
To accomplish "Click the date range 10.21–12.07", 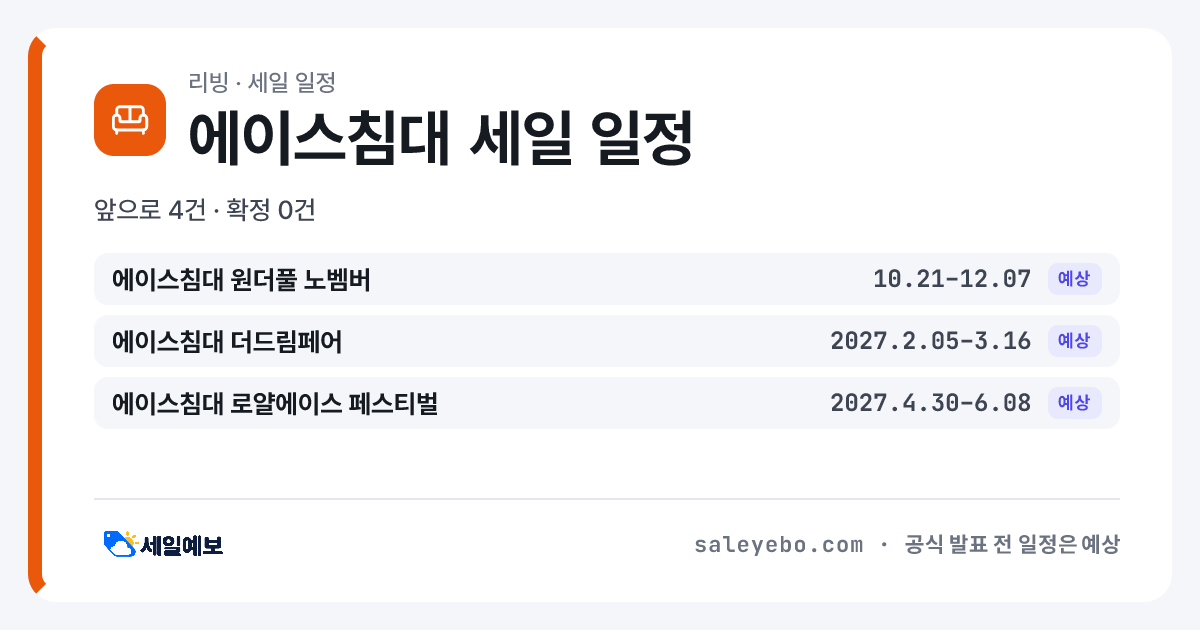I will click(952, 279).
